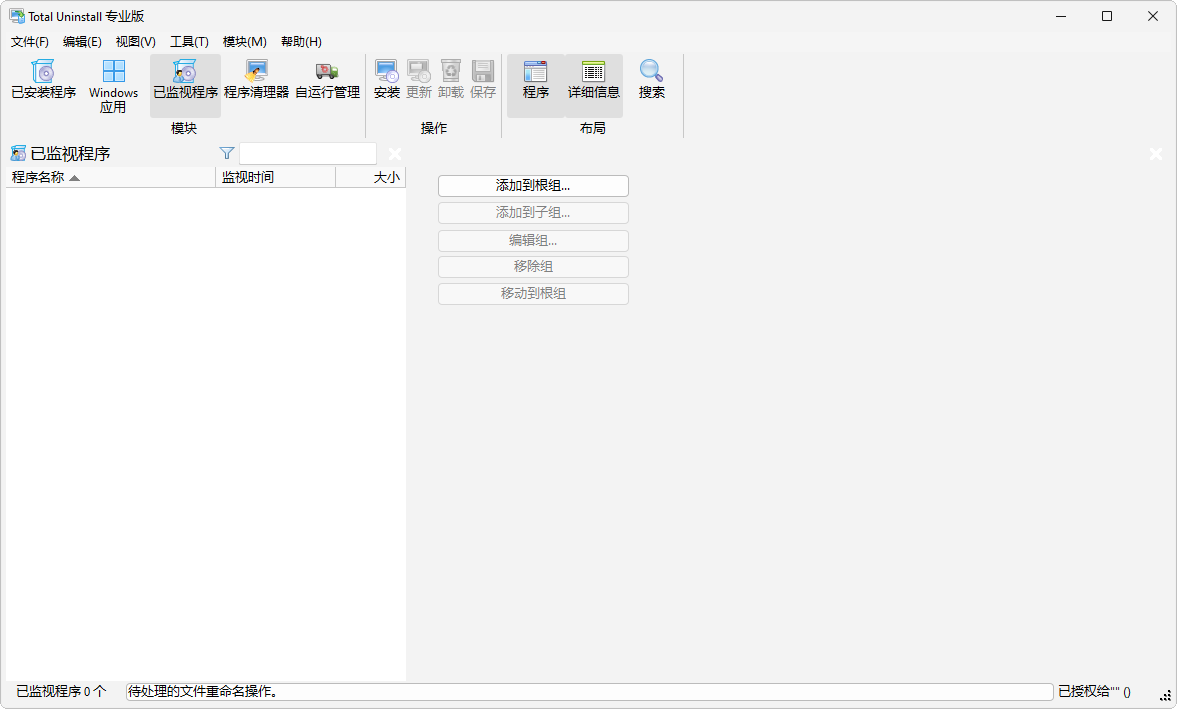Click the 已监视程序 panel header icon
Image resolution: width=1177 pixels, height=709 pixels.
tap(17, 153)
